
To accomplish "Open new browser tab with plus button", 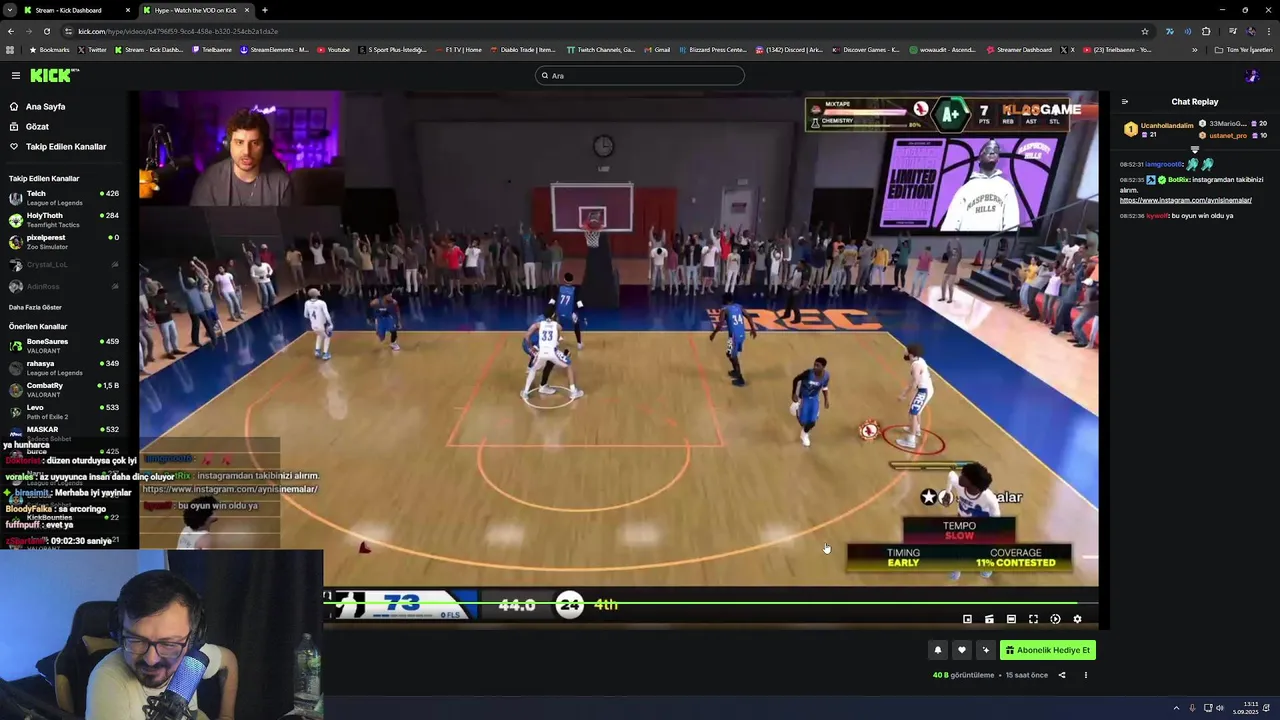I will coord(264,10).
